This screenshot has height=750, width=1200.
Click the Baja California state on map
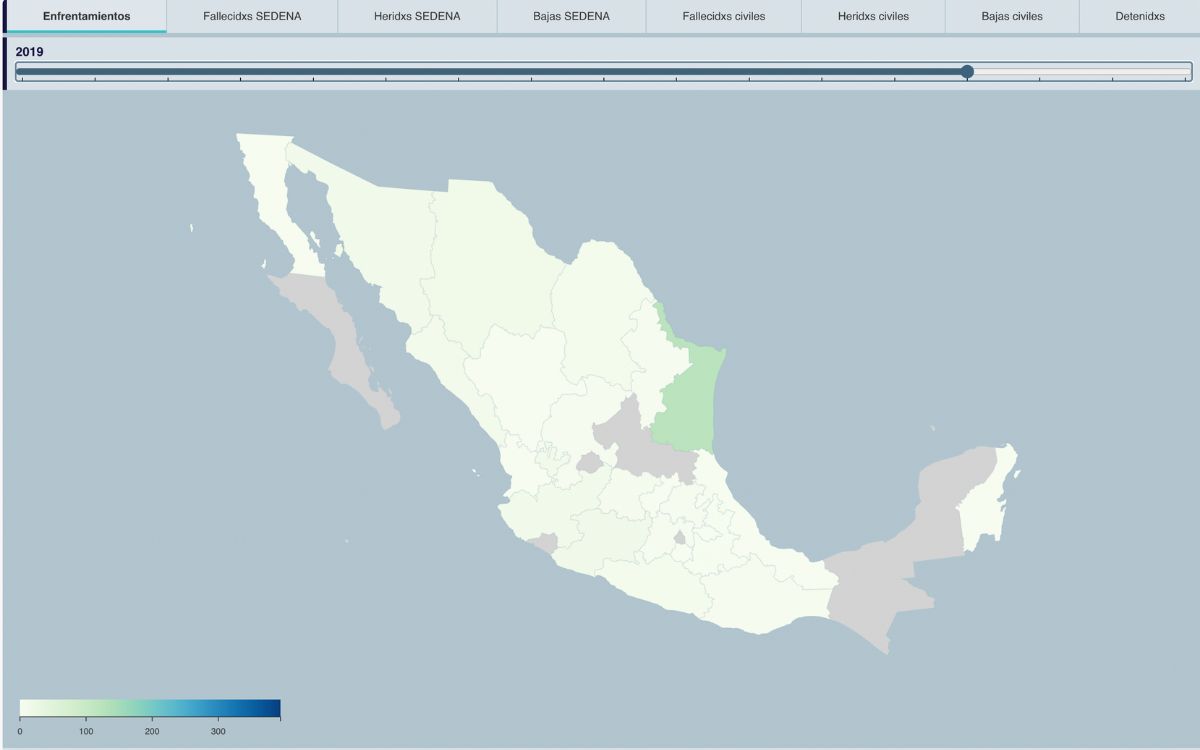pos(275,200)
